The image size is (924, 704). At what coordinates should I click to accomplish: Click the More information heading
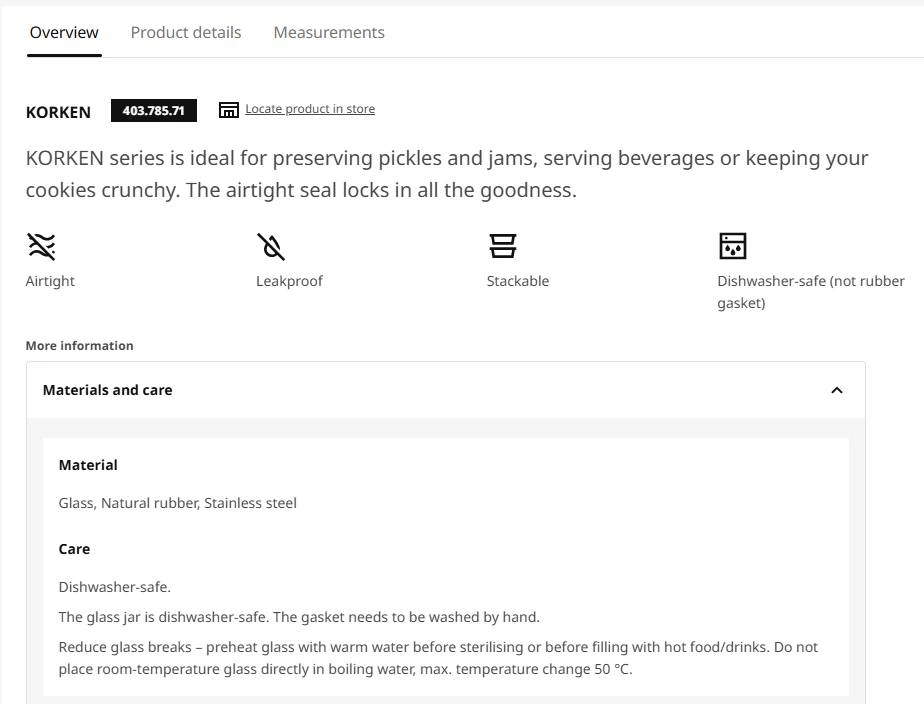[x=80, y=346]
